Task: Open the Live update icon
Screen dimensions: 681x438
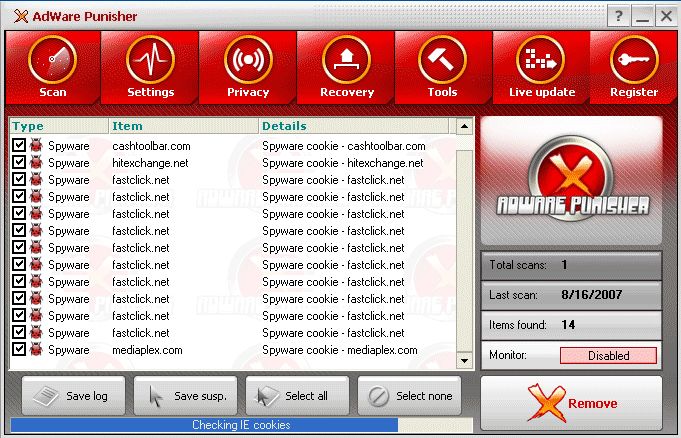Action: pos(541,60)
